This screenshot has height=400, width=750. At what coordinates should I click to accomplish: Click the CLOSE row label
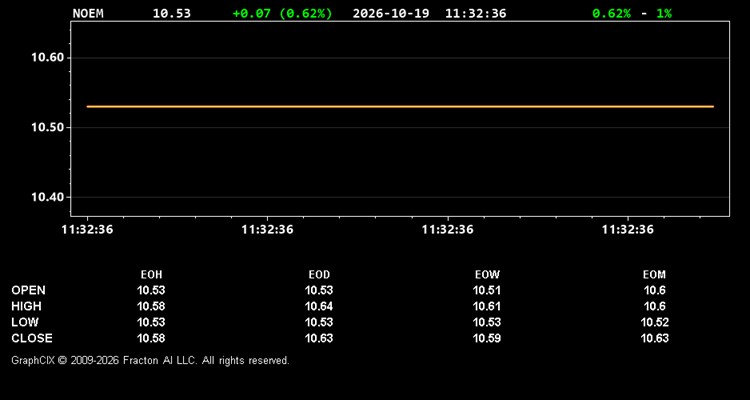coord(32,338)
